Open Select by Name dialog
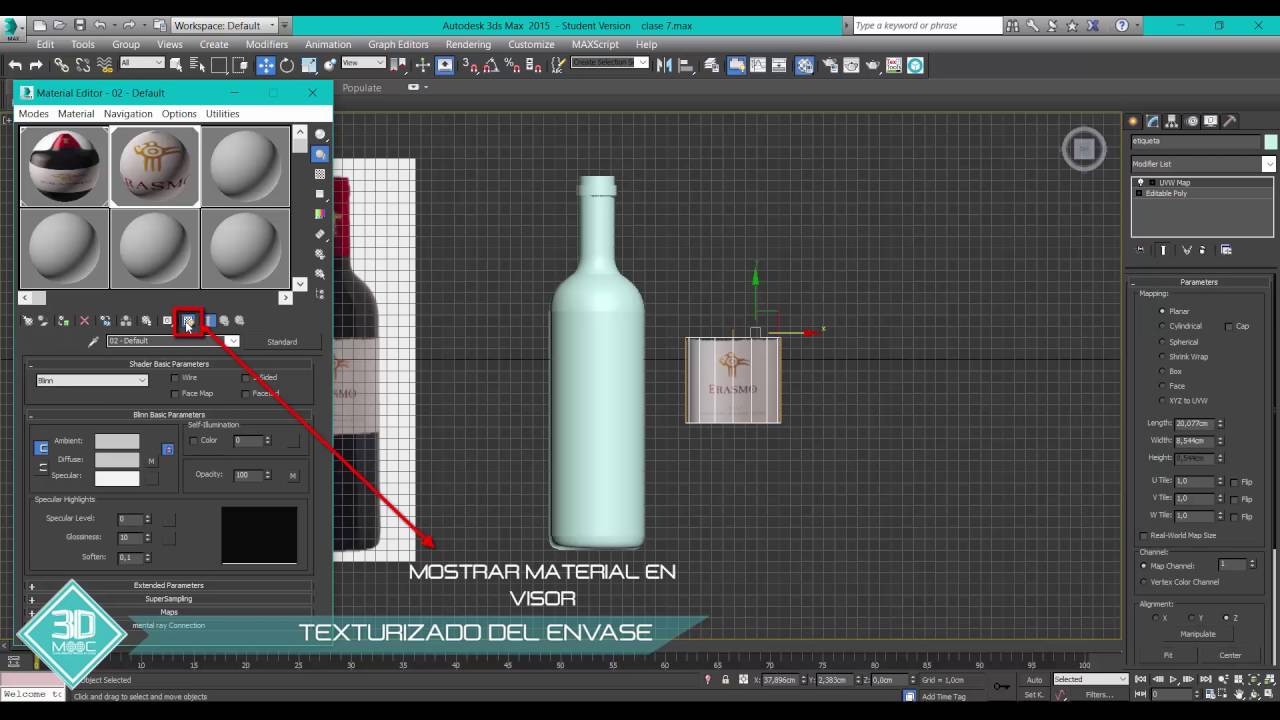1280x720 pixels. pos(197,65)
